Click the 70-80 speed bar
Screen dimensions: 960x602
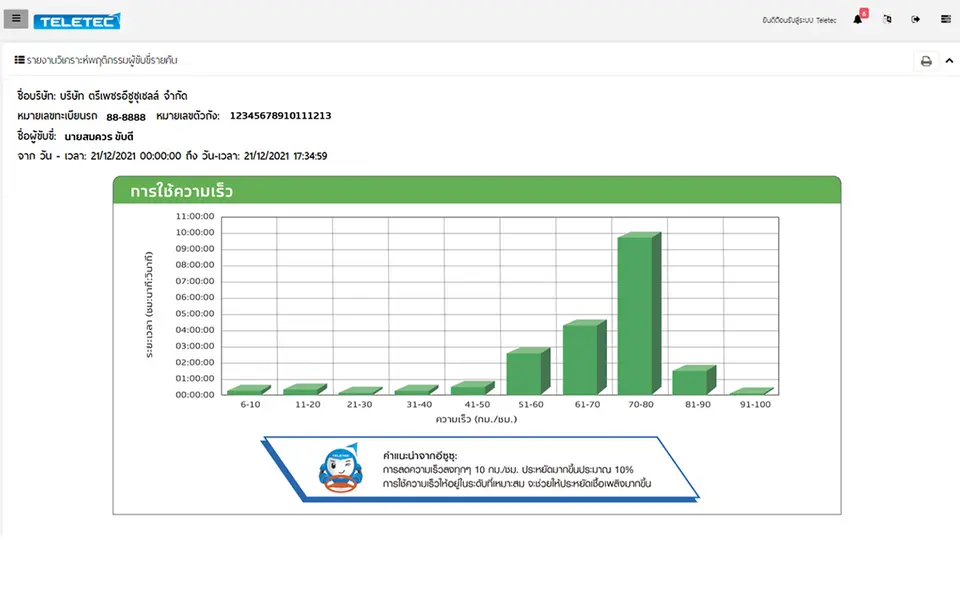click(x=639, y=313)
